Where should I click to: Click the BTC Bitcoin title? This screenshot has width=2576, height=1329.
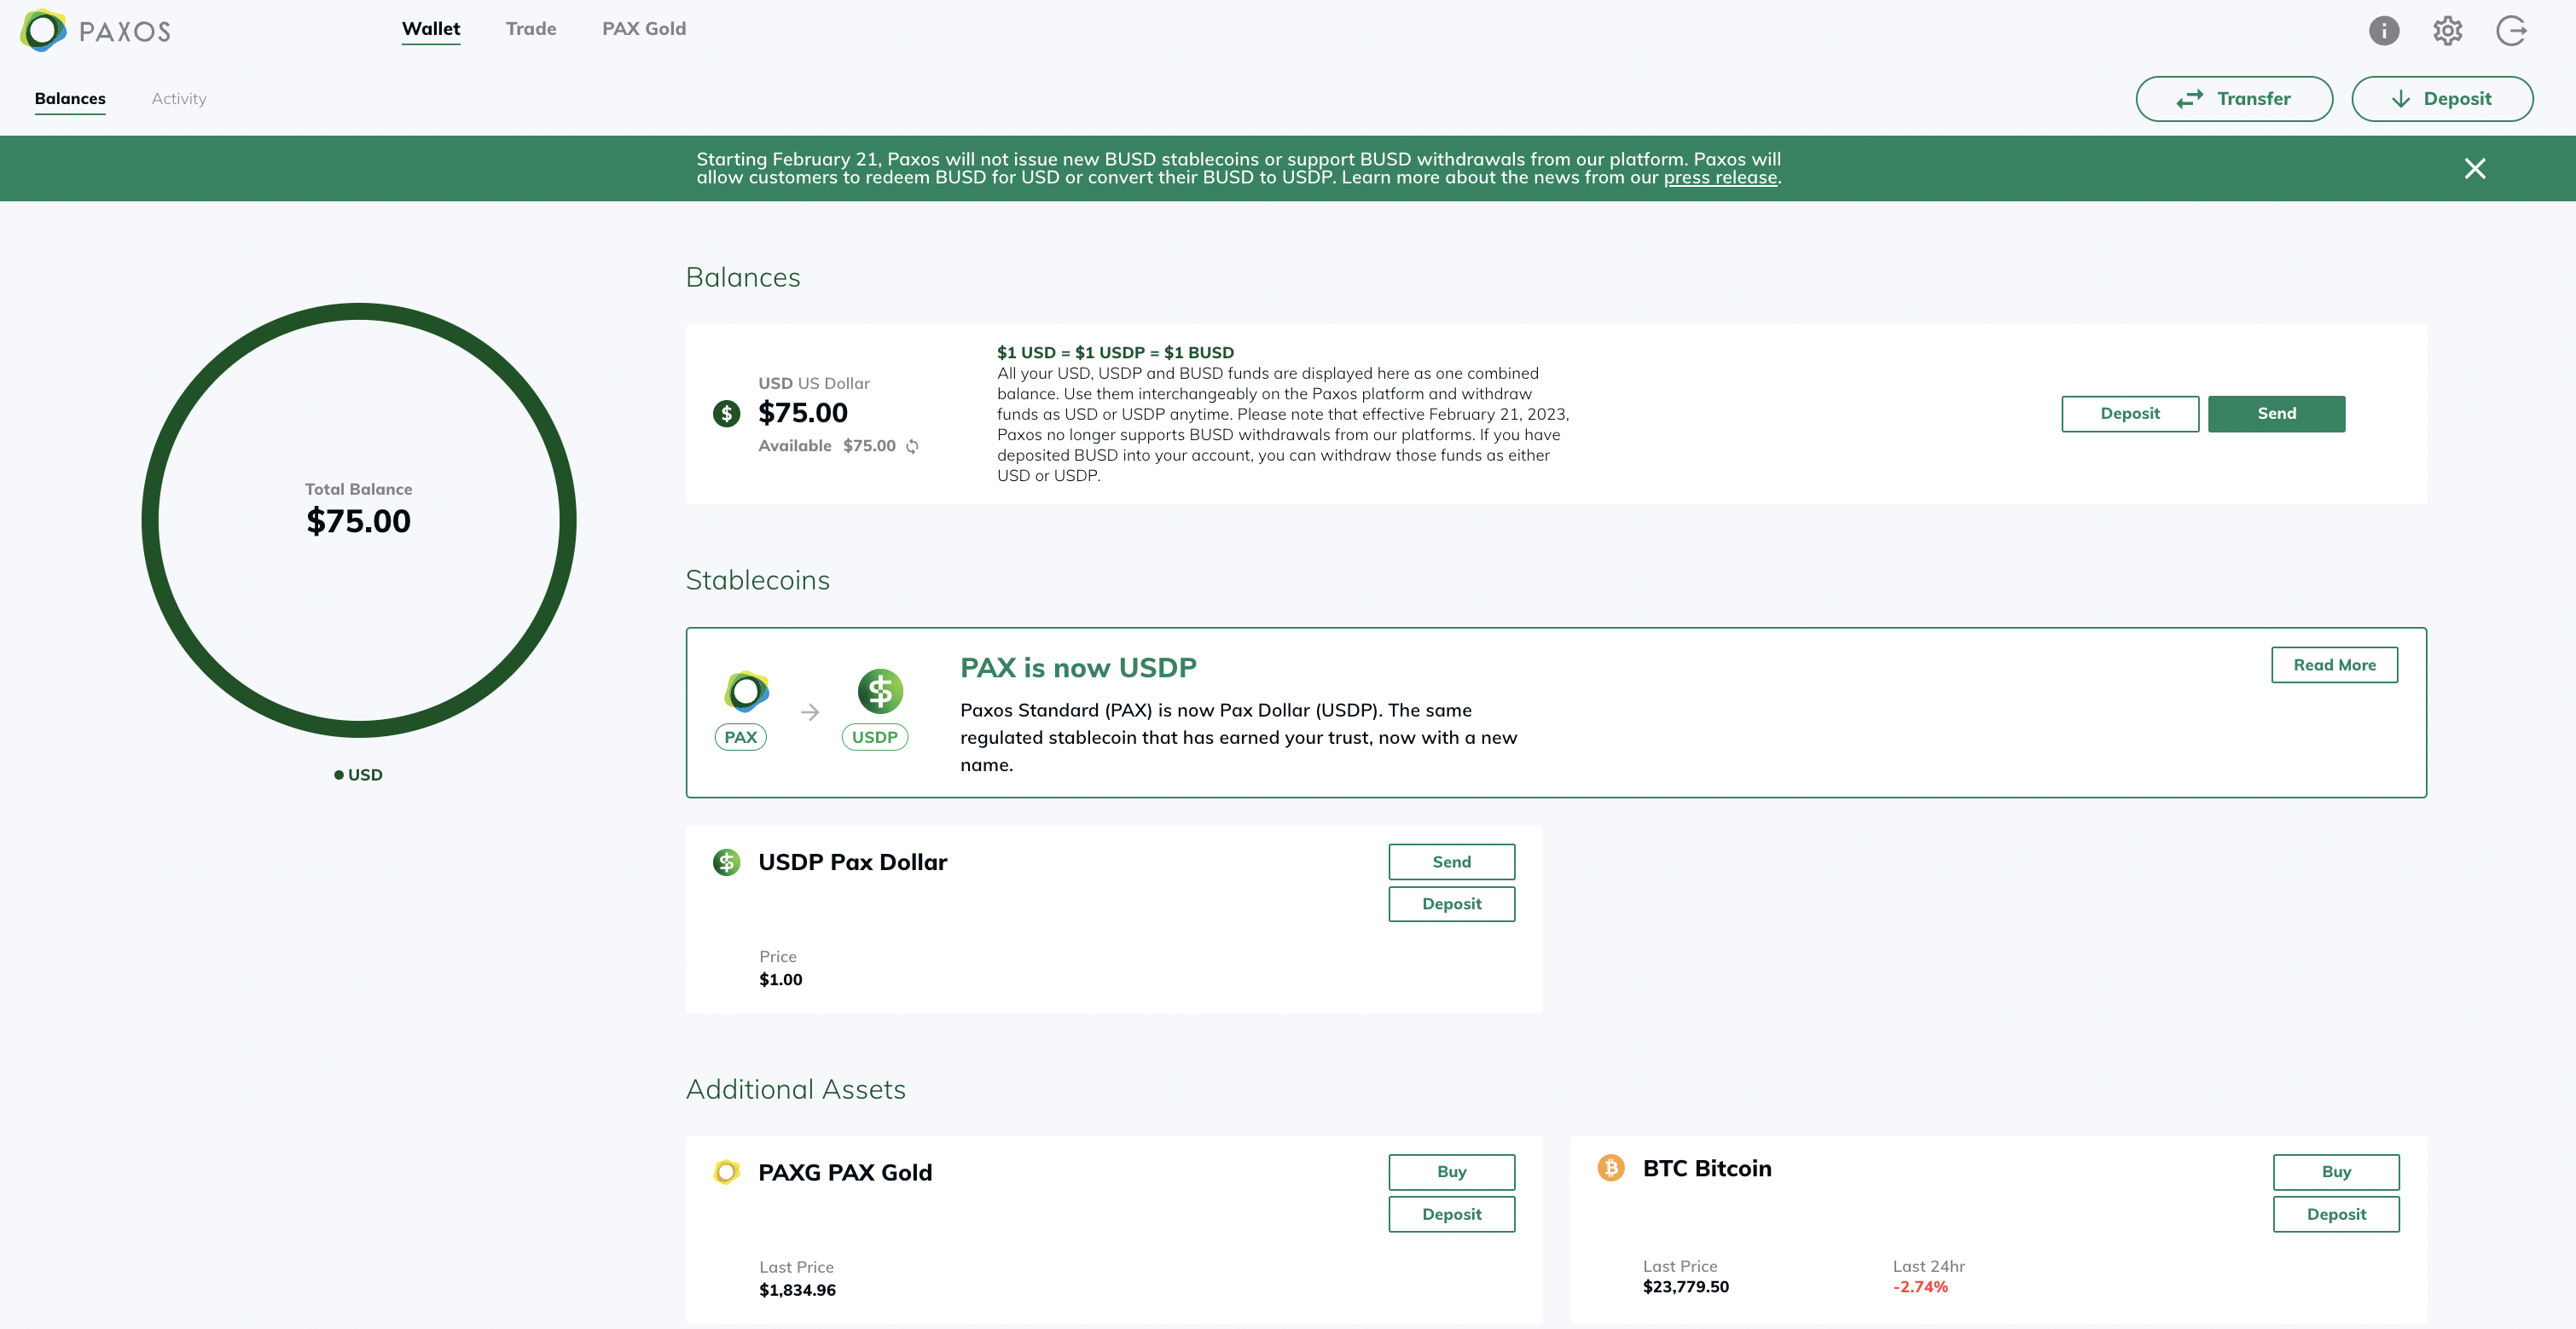1706,1168
